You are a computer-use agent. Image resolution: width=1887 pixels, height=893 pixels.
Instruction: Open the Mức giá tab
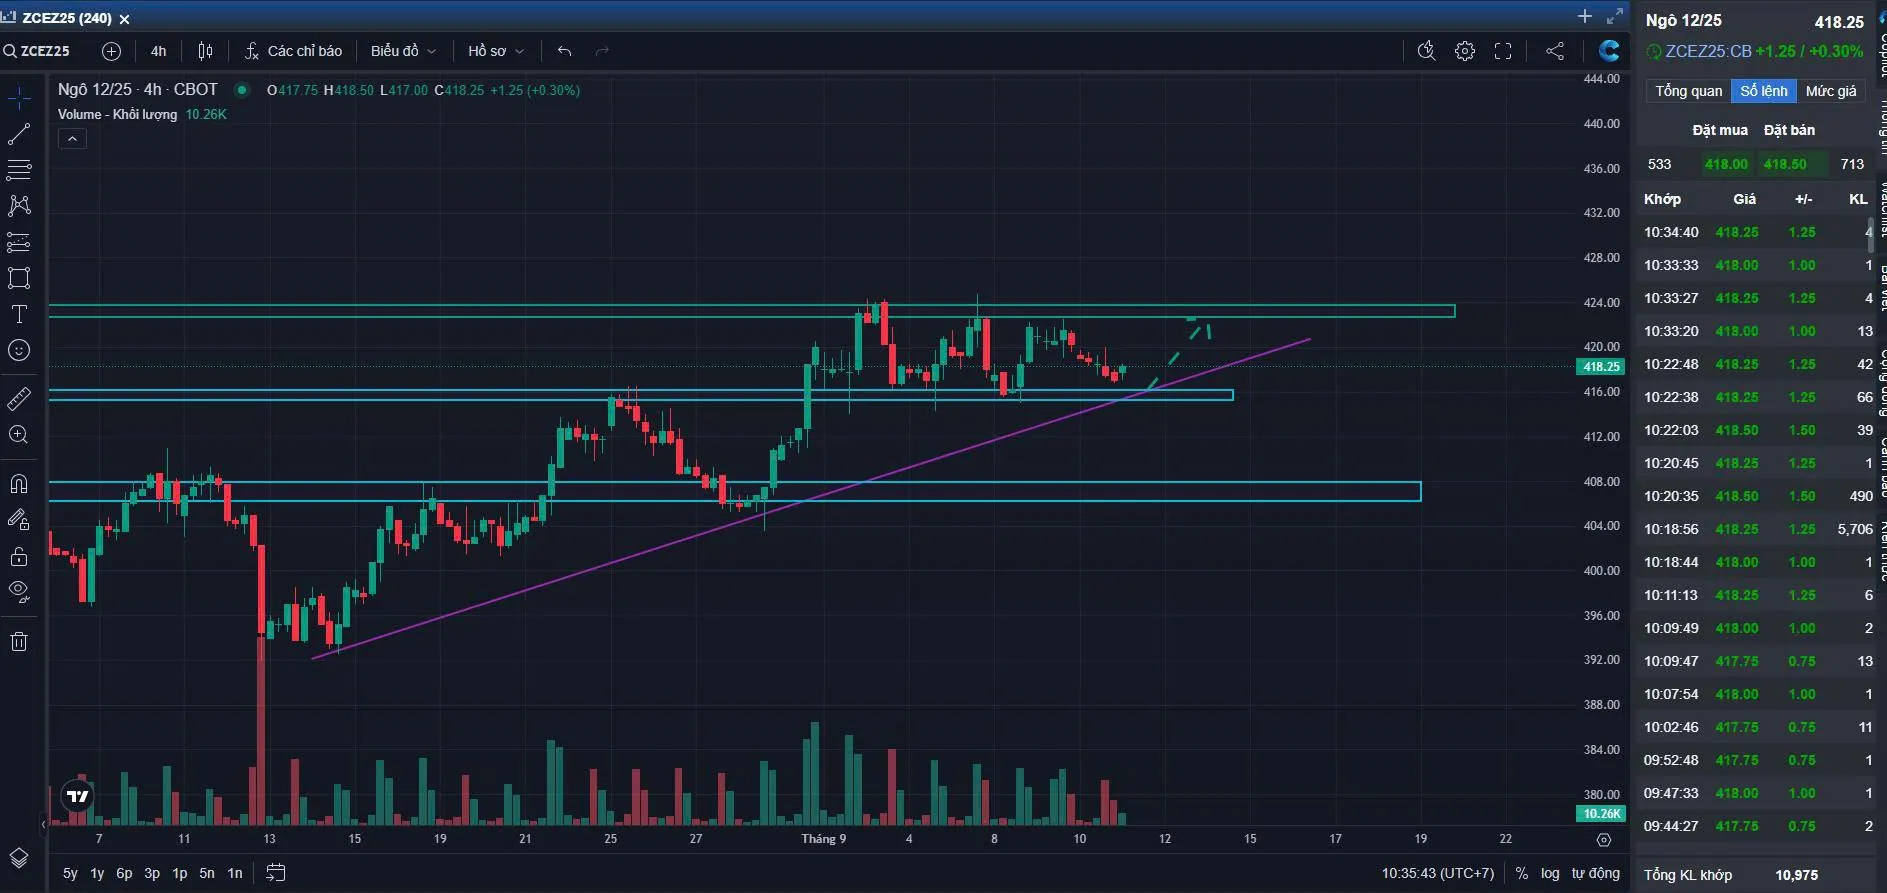(1831, 91)
